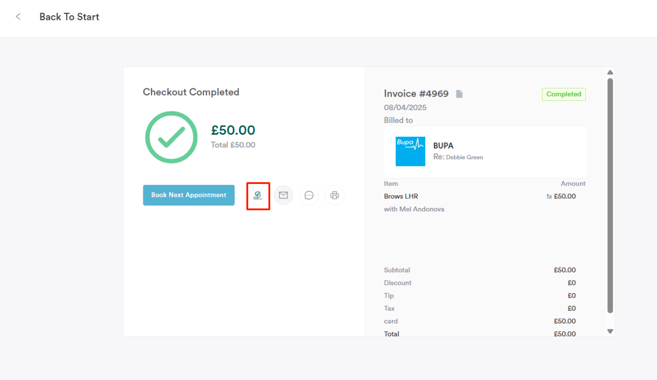Viewport: 657px width, 380px height.
Task: Click the invoice panel scrollbar thumb
Action: tap(610, 195)
